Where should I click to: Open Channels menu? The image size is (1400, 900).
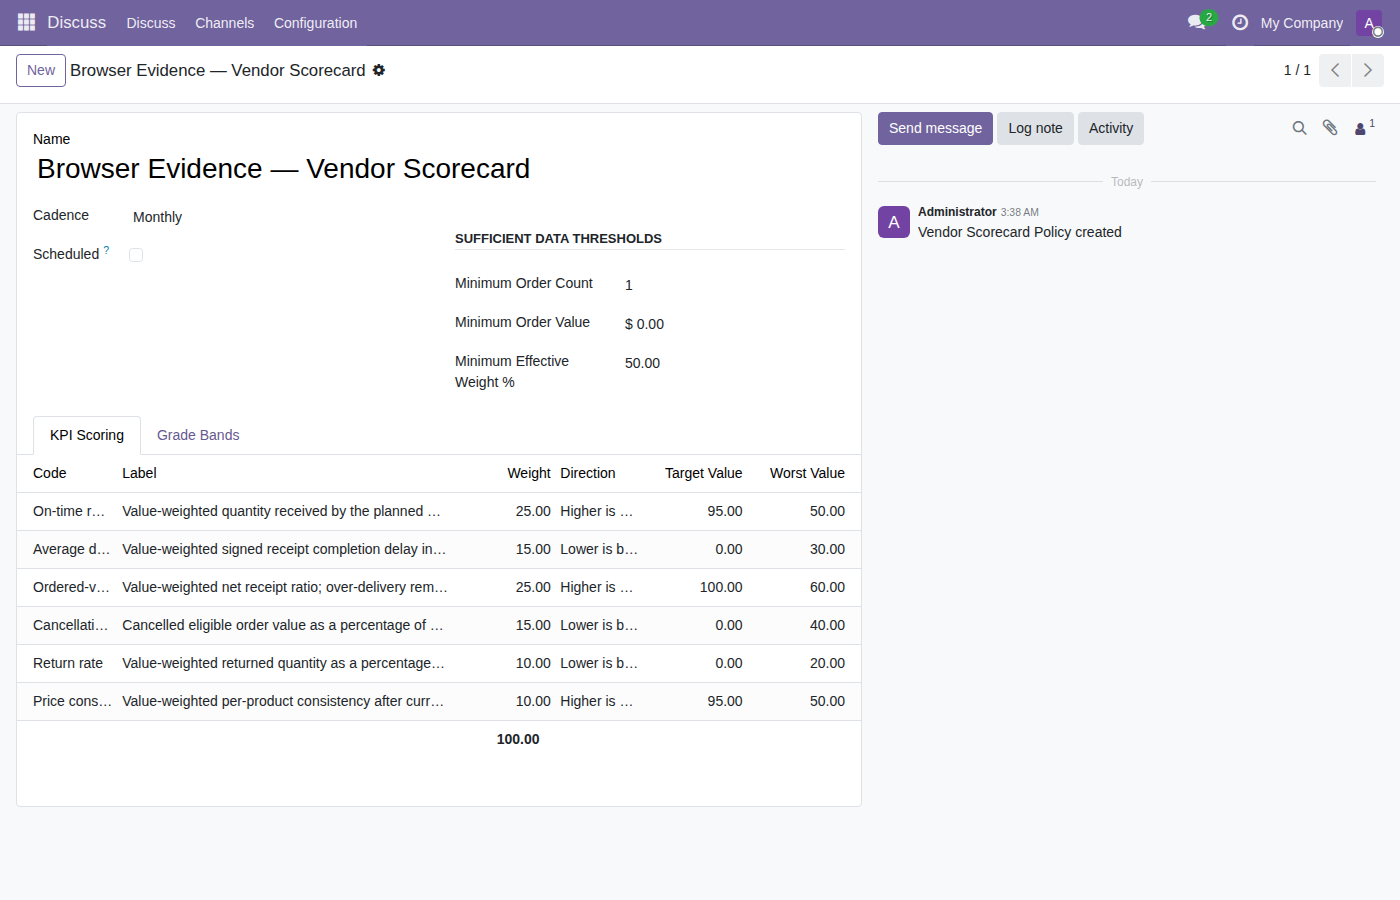click(224, 23)
